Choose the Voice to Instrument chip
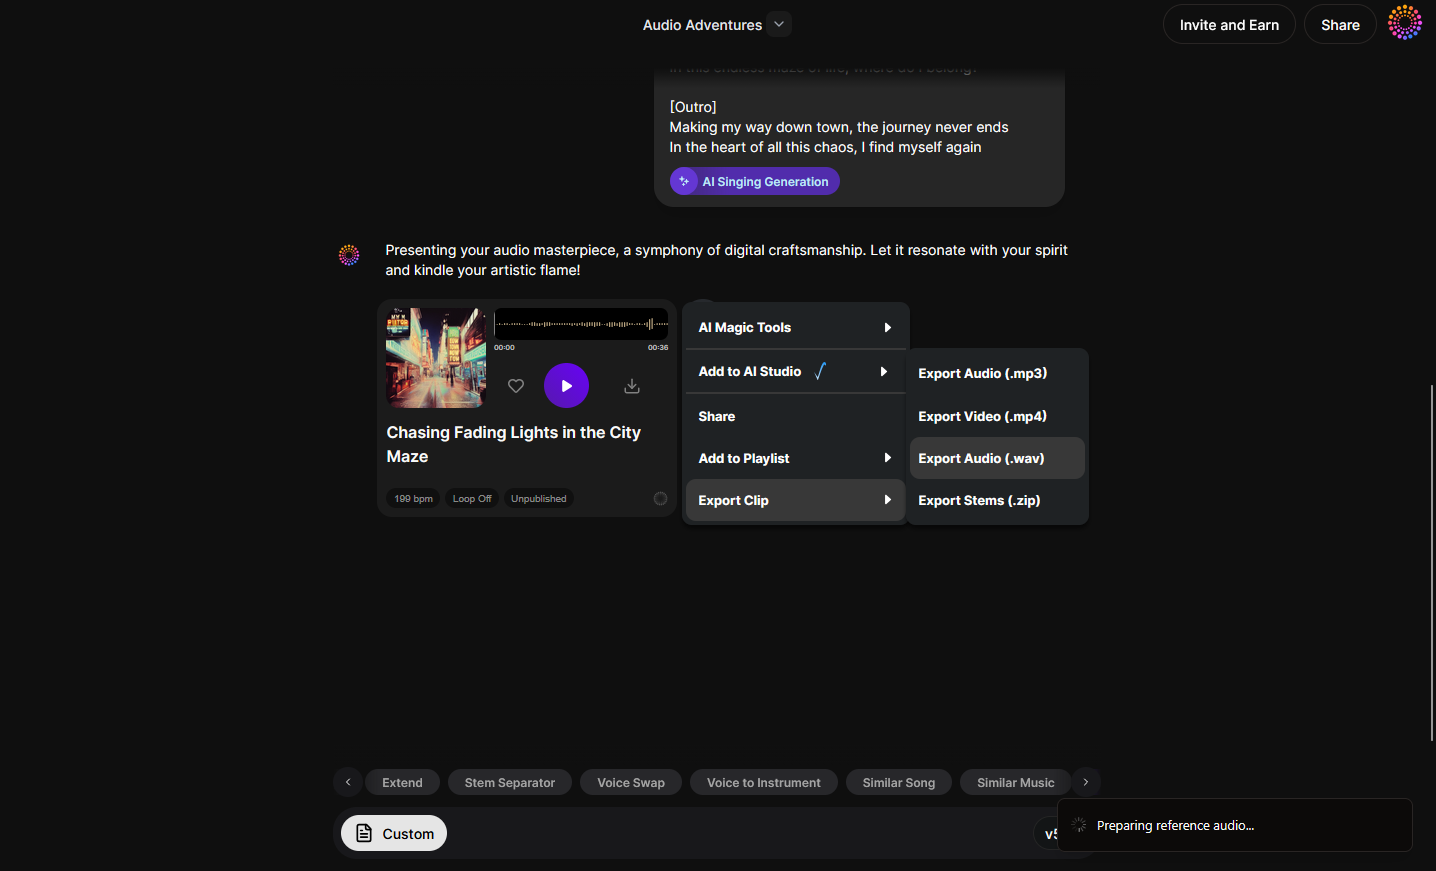This screenshot has width=1436, height=871. pyautogui.click(x=764, y=782)
